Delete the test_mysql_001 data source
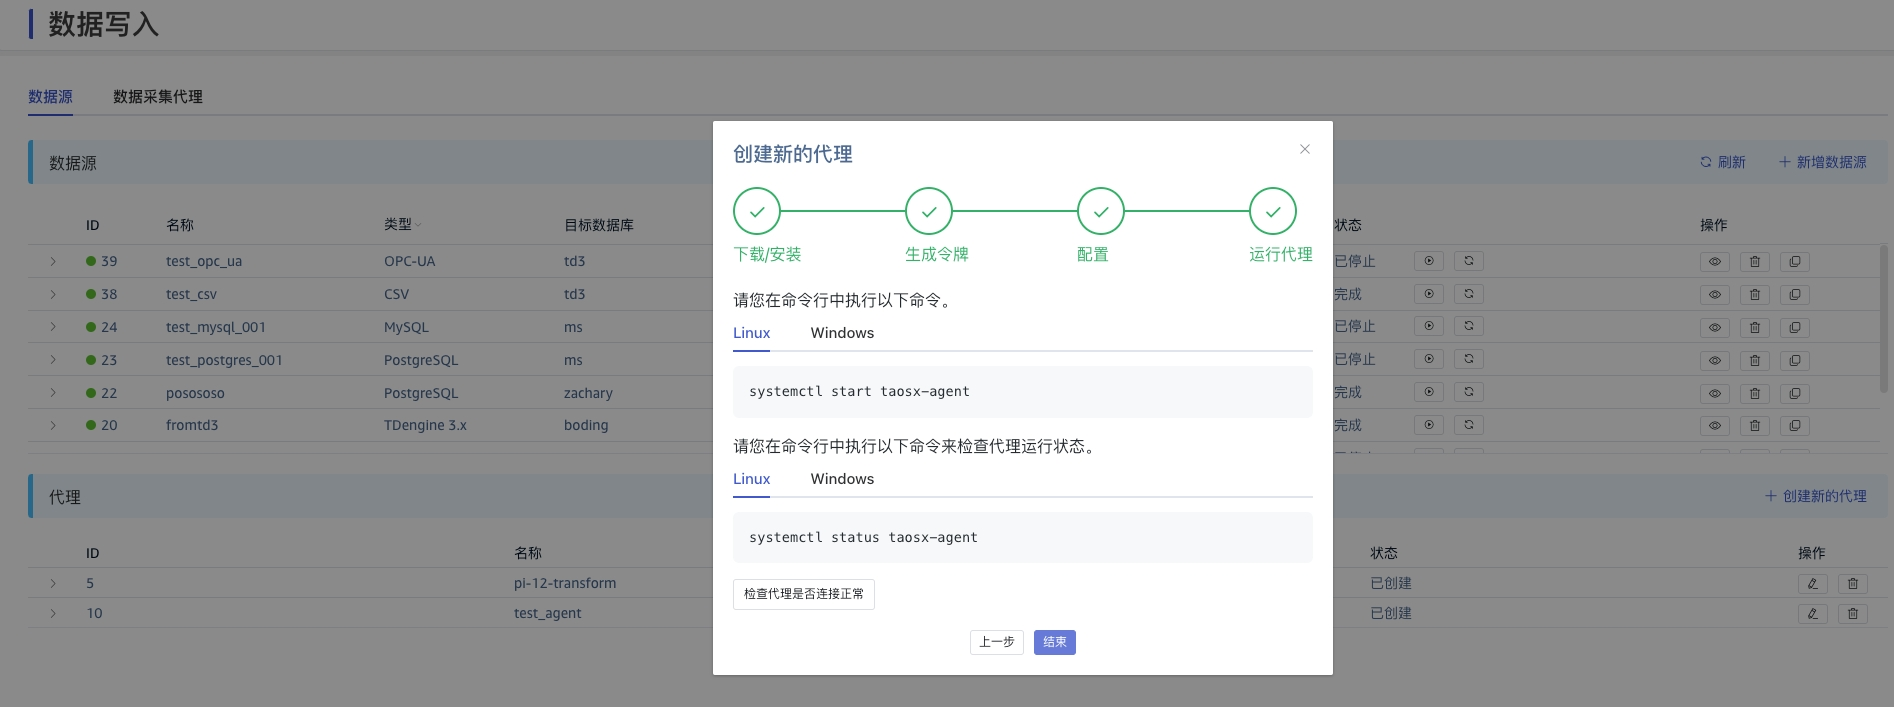The width and height of the screenshot is (1894, 707). (1754, 328)
